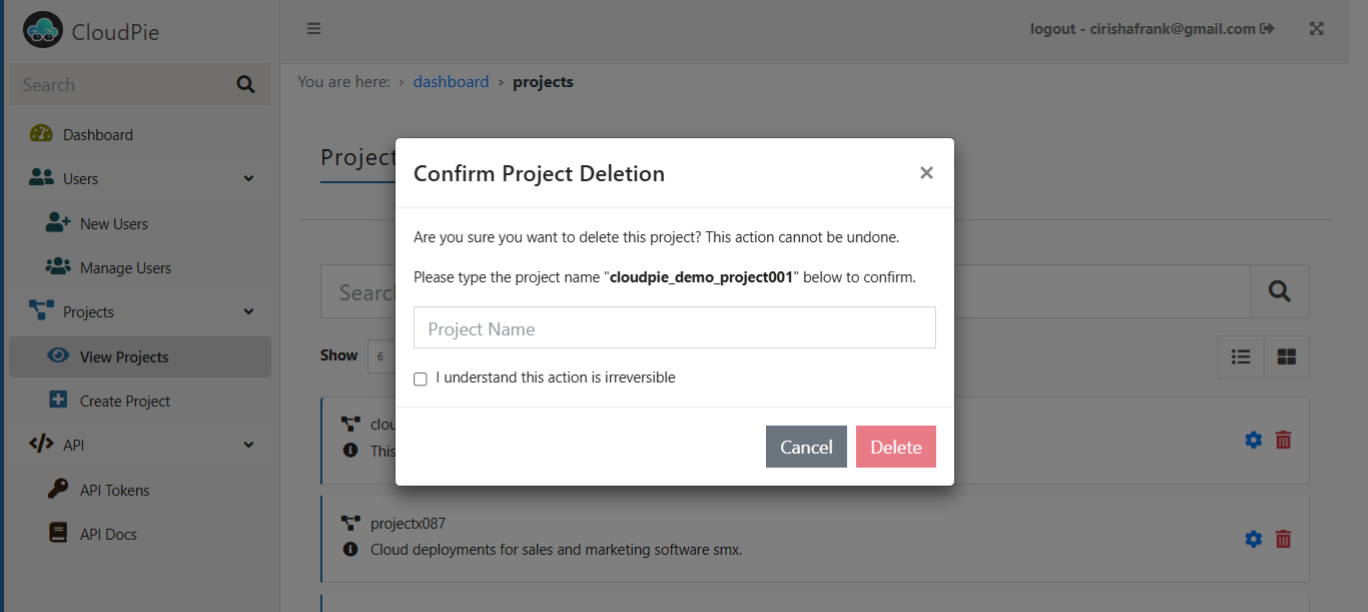Click the 'cloudpie_demo_project001' bold text
Image resolution: width=1368 pixels, height=612 pixels.
(701, 277)
